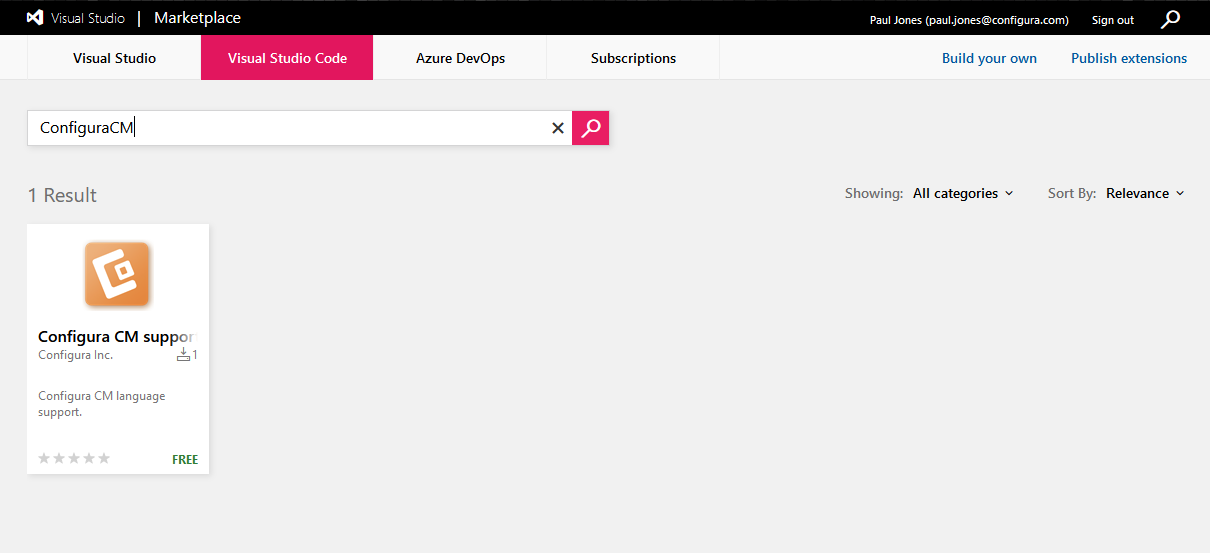Image resolution: width=1210 pixels, height=553 pixels.
Task: Click Sign out in the header
Action: 1112,20
